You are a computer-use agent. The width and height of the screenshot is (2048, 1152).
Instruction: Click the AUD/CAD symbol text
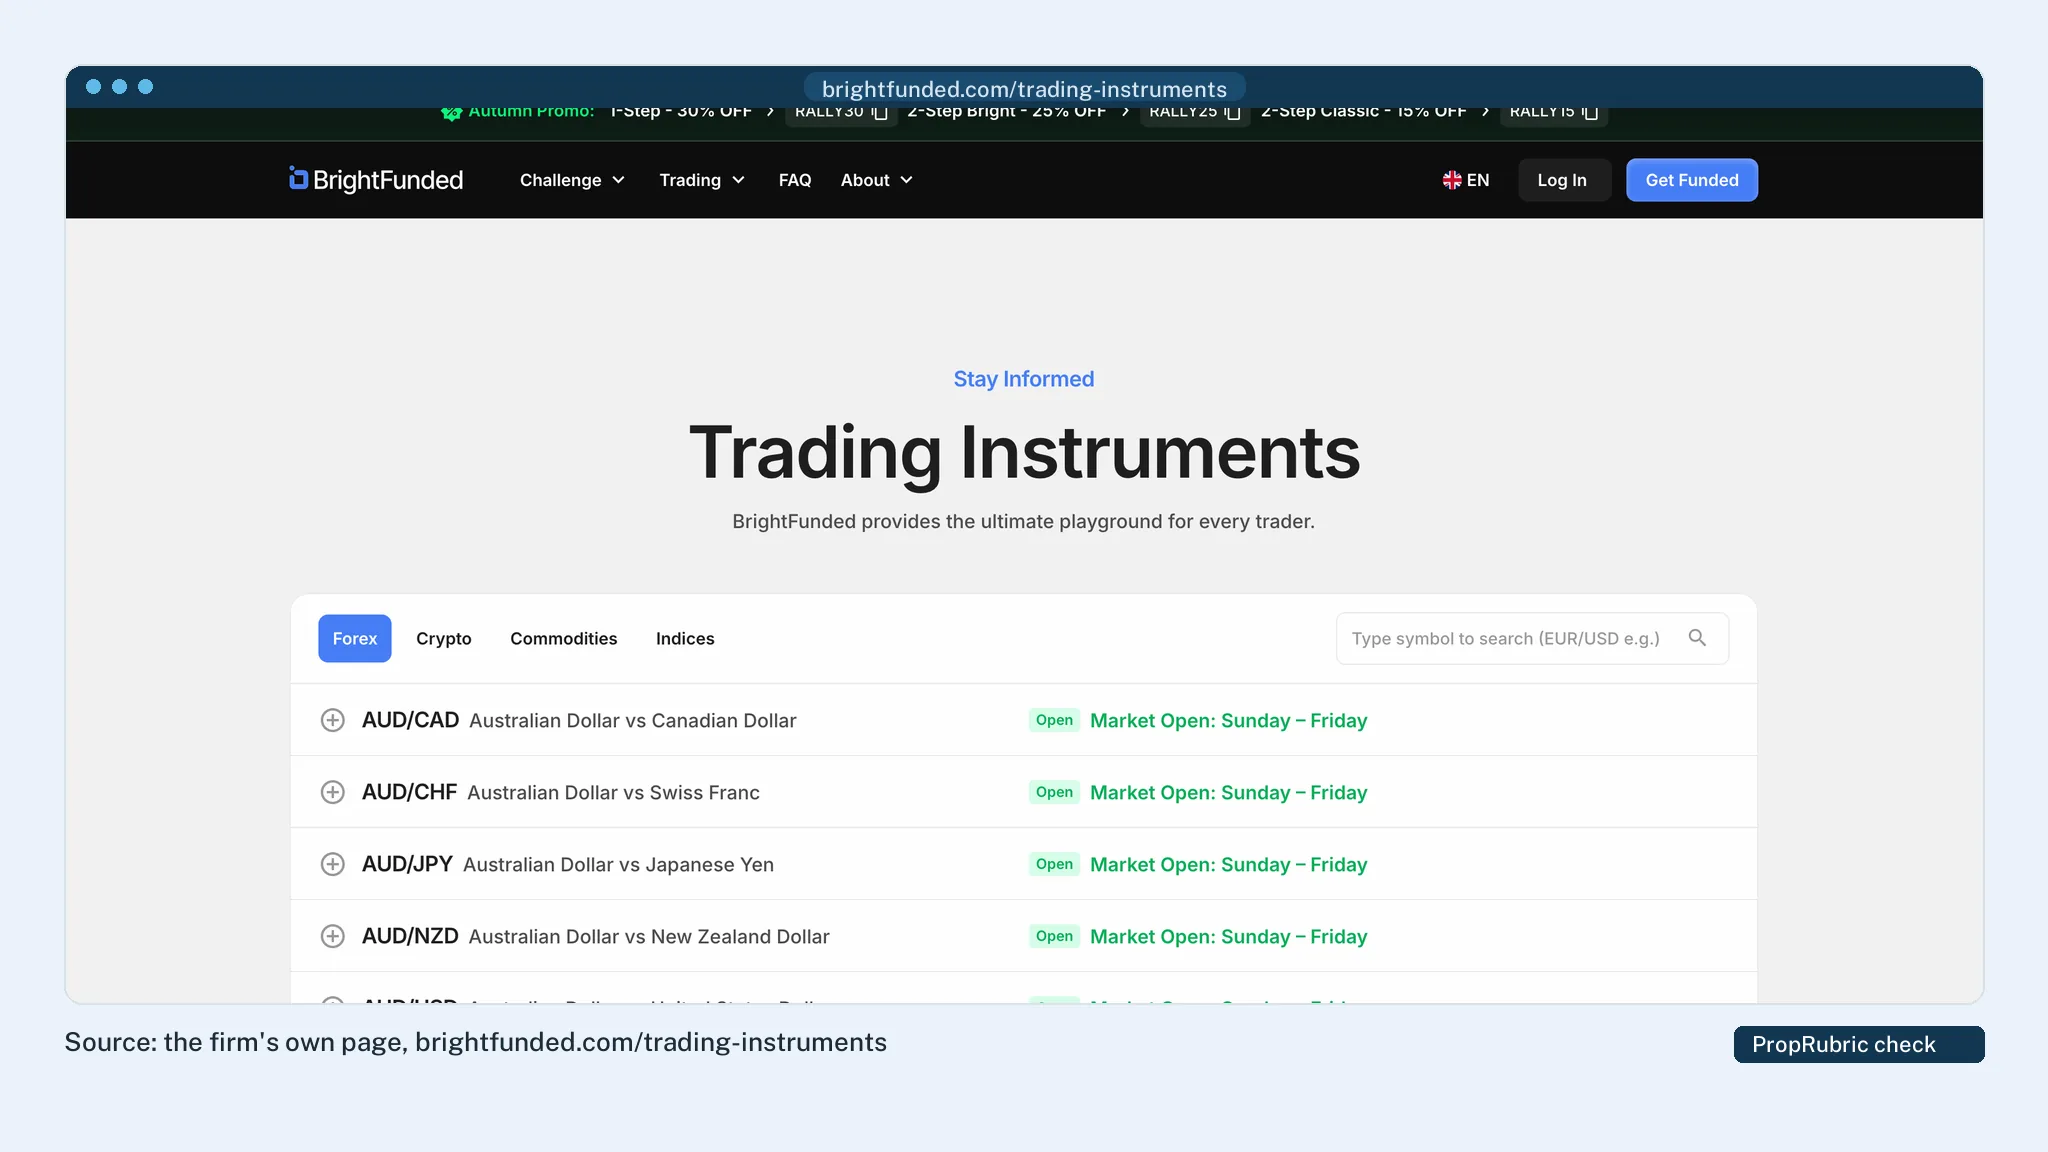[410, 720]
